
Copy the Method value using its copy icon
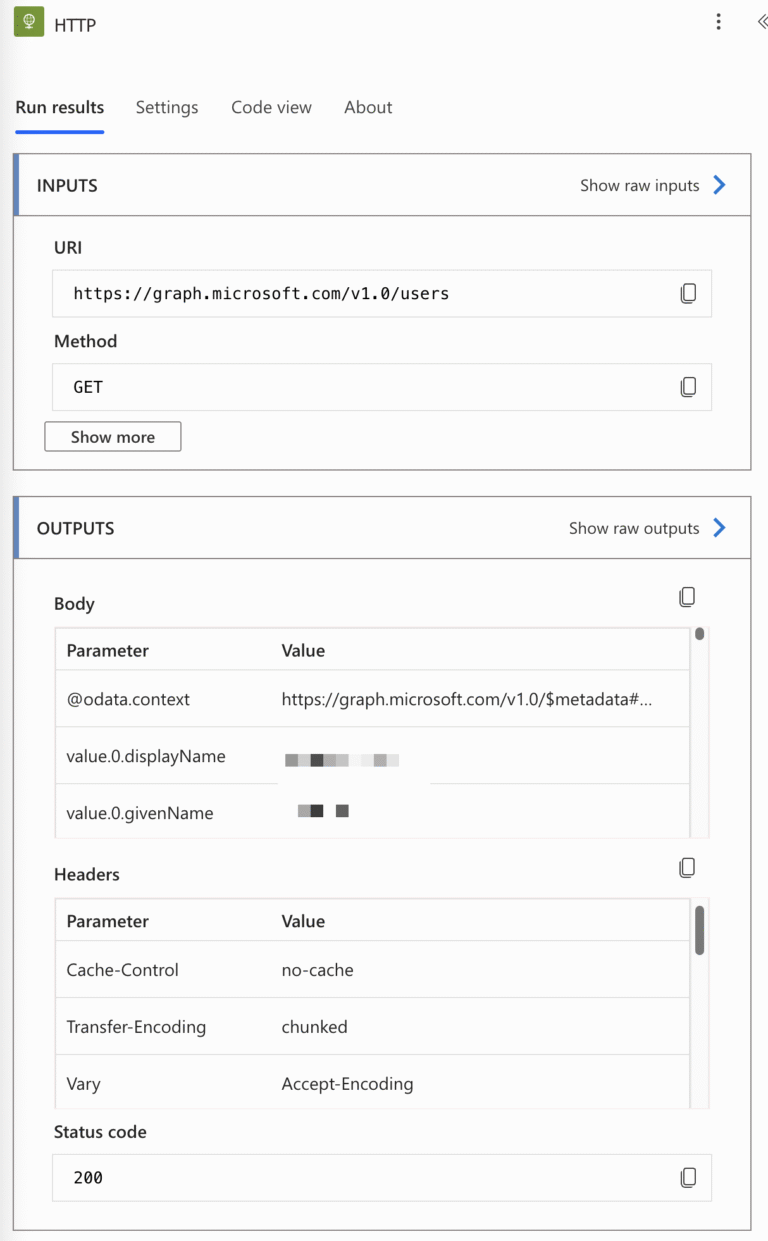688,387
